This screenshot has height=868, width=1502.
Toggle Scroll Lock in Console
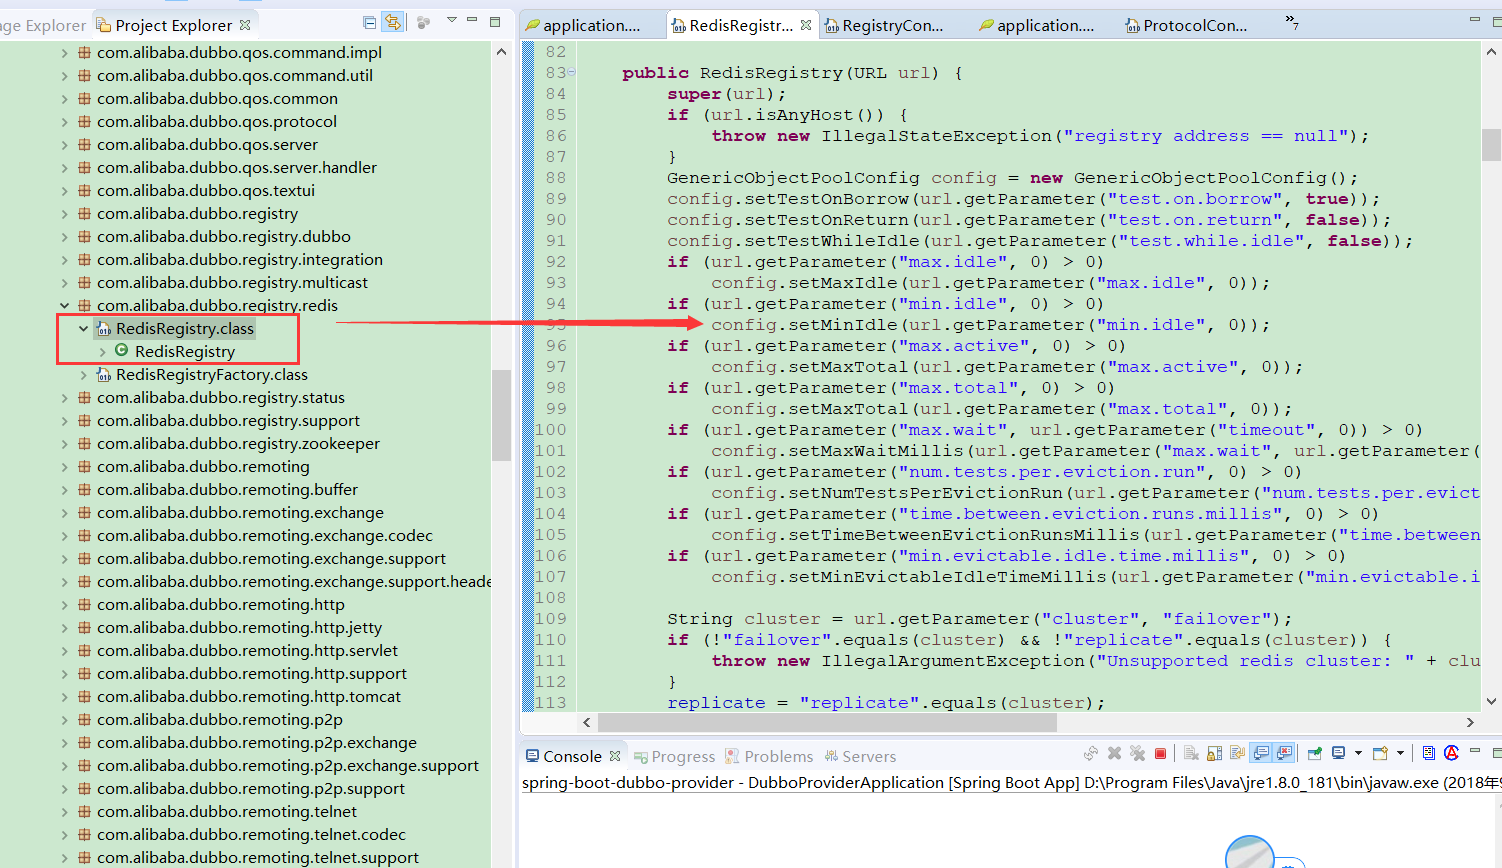point(1214,753)
